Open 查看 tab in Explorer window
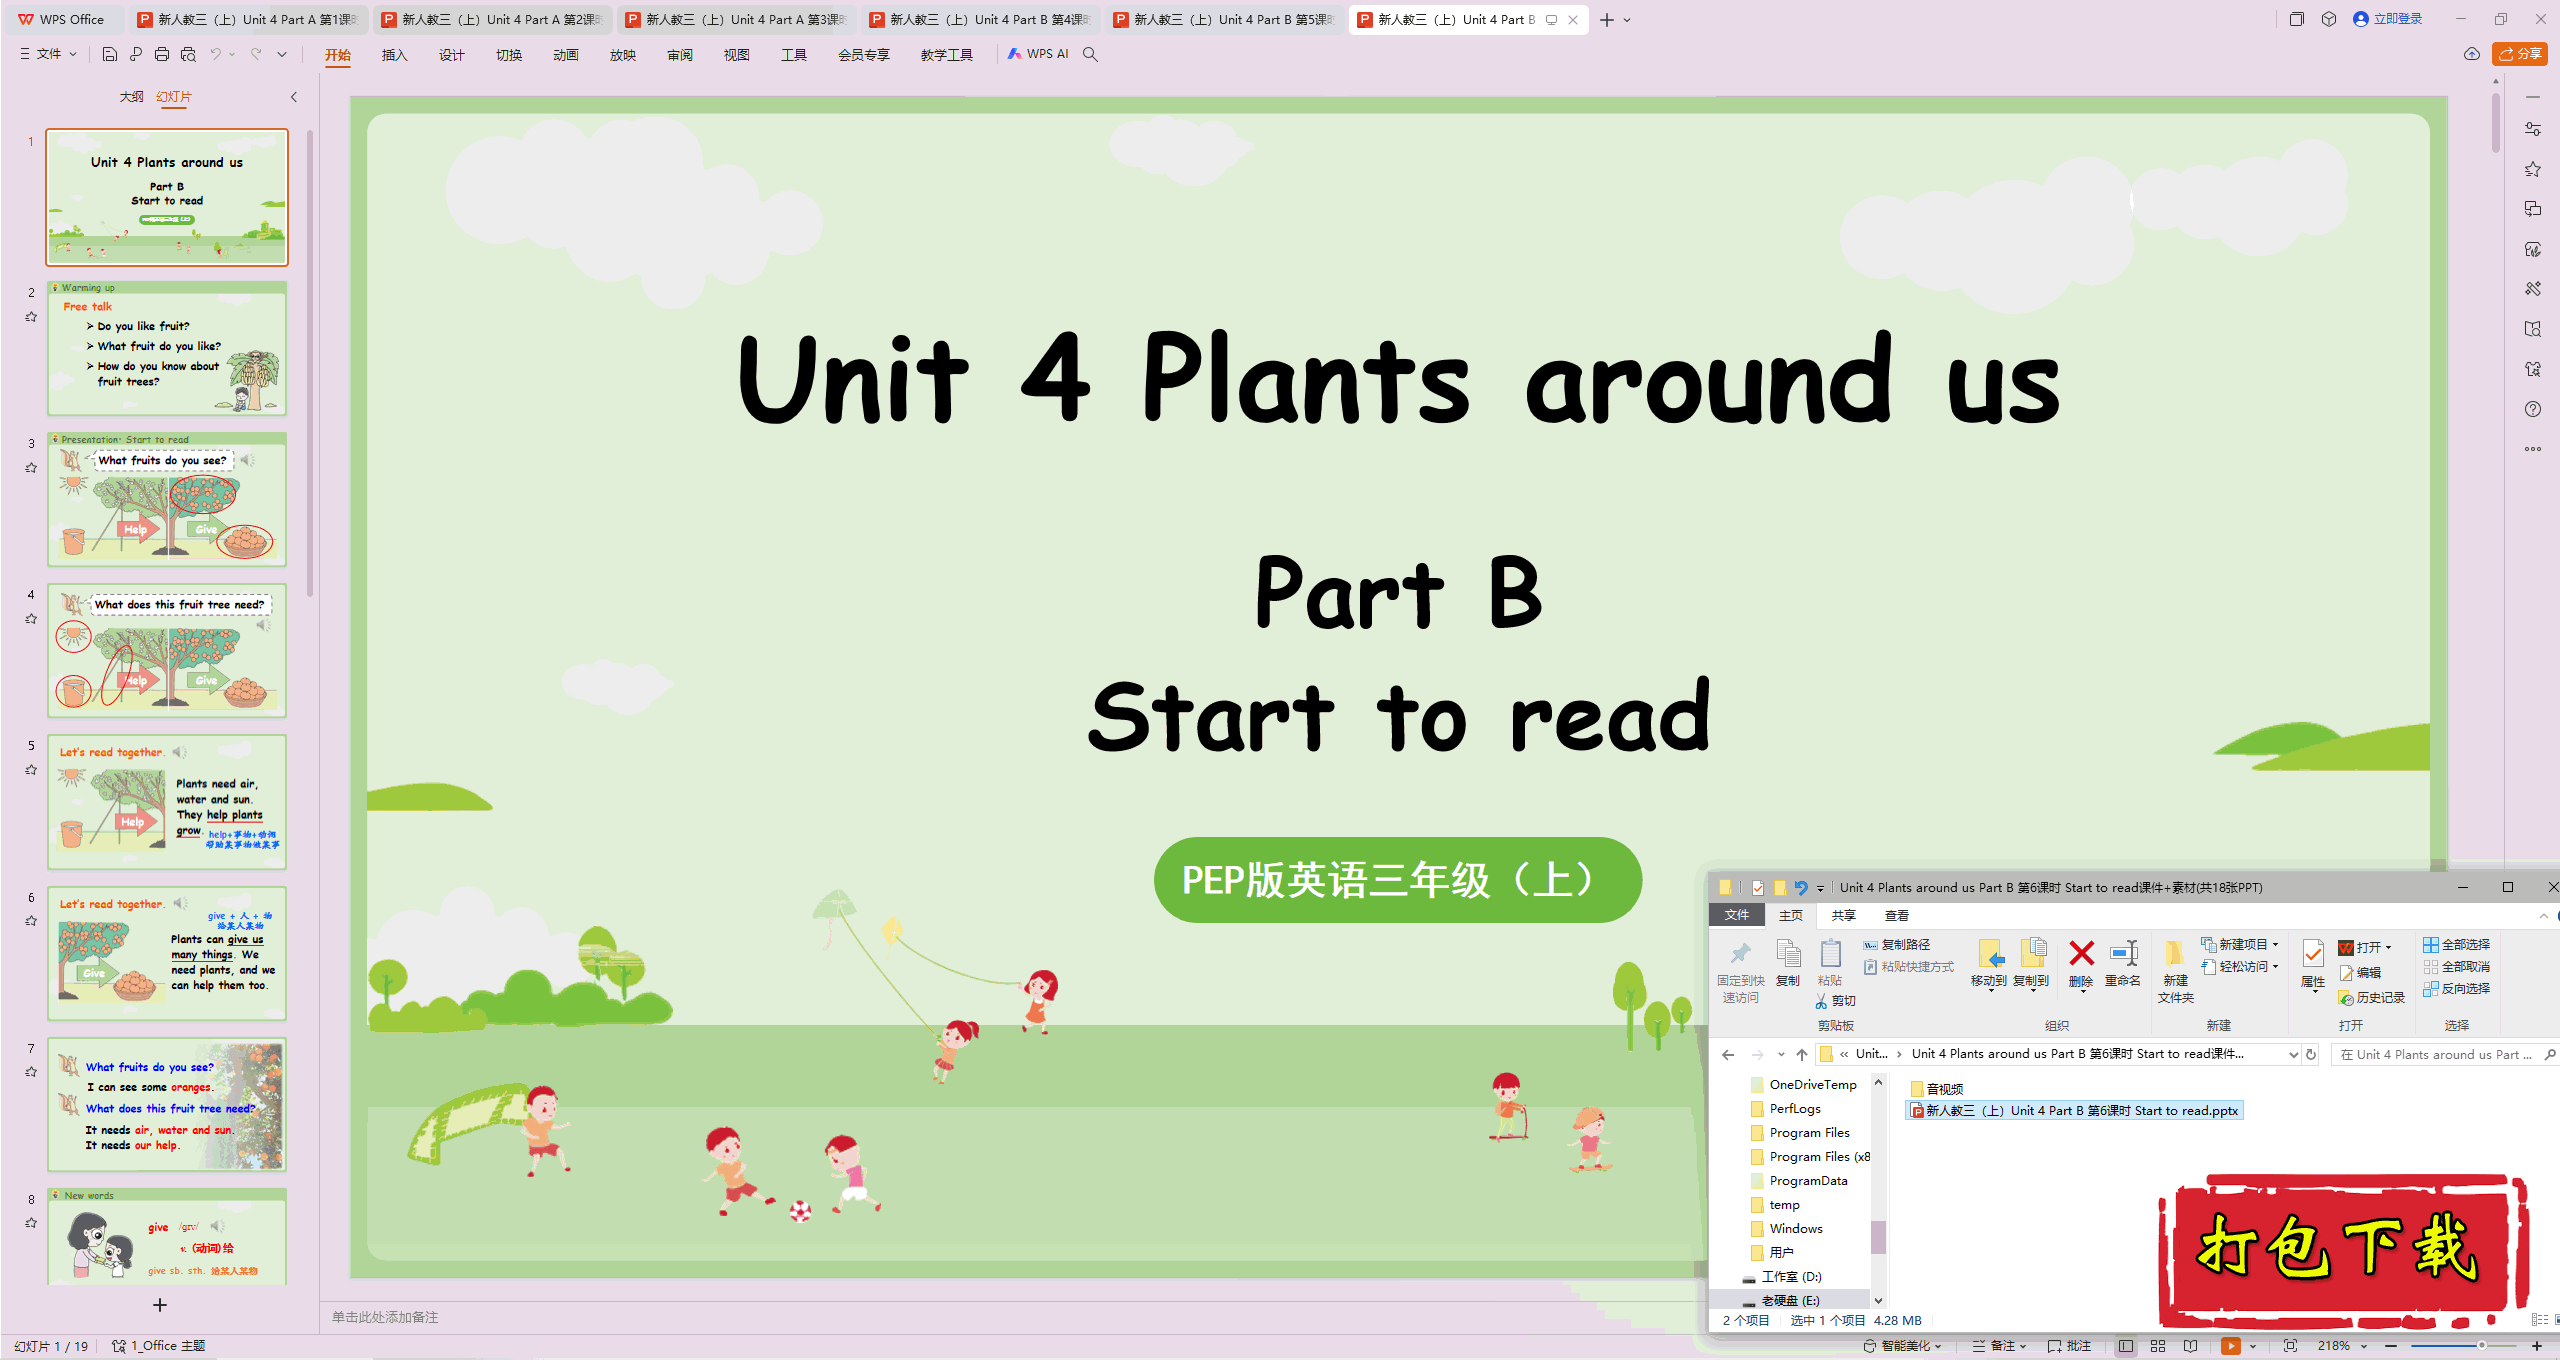 1896,915
